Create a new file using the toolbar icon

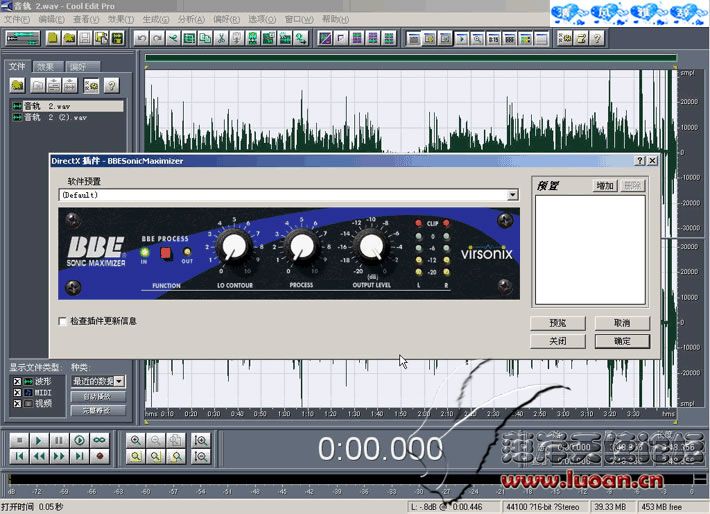pos(53,38)
